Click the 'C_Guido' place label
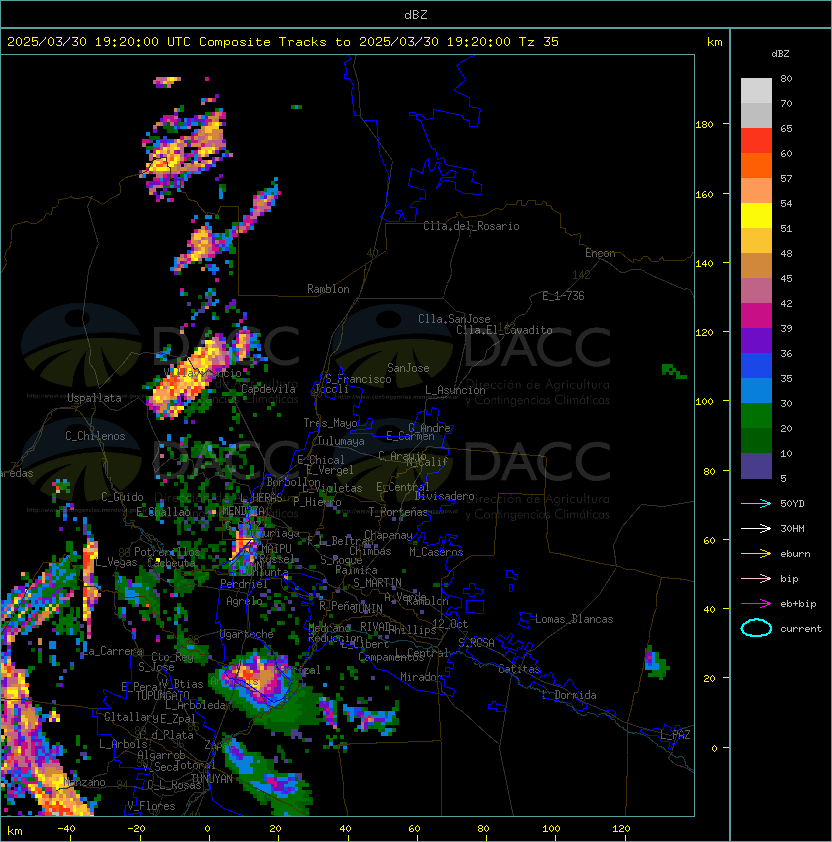The height and width of the screenshot is (842, 832). (122, 497)
